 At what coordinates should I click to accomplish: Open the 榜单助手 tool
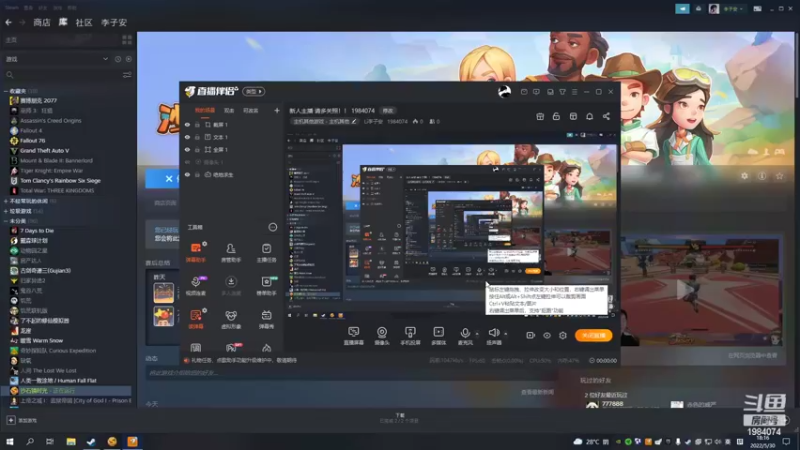pyautogui.click(x=266, y=286)
